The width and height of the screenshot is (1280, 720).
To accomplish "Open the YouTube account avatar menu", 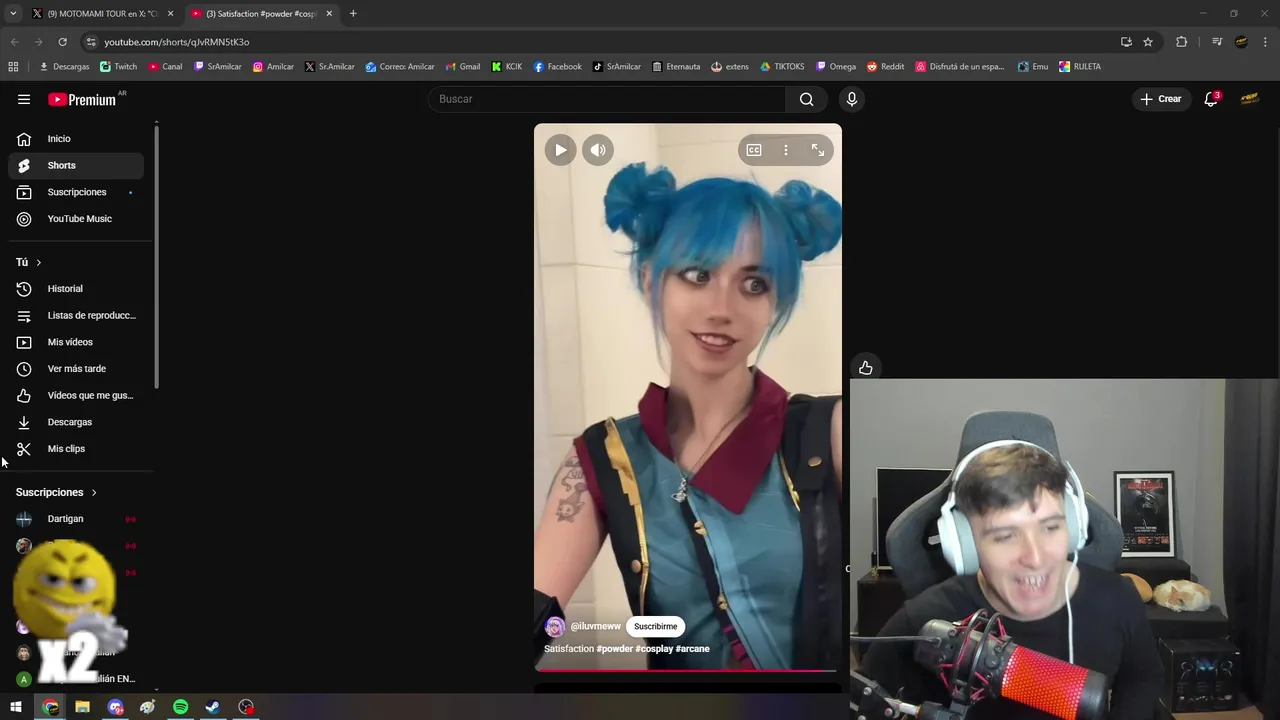I will tap(1249, 99).
